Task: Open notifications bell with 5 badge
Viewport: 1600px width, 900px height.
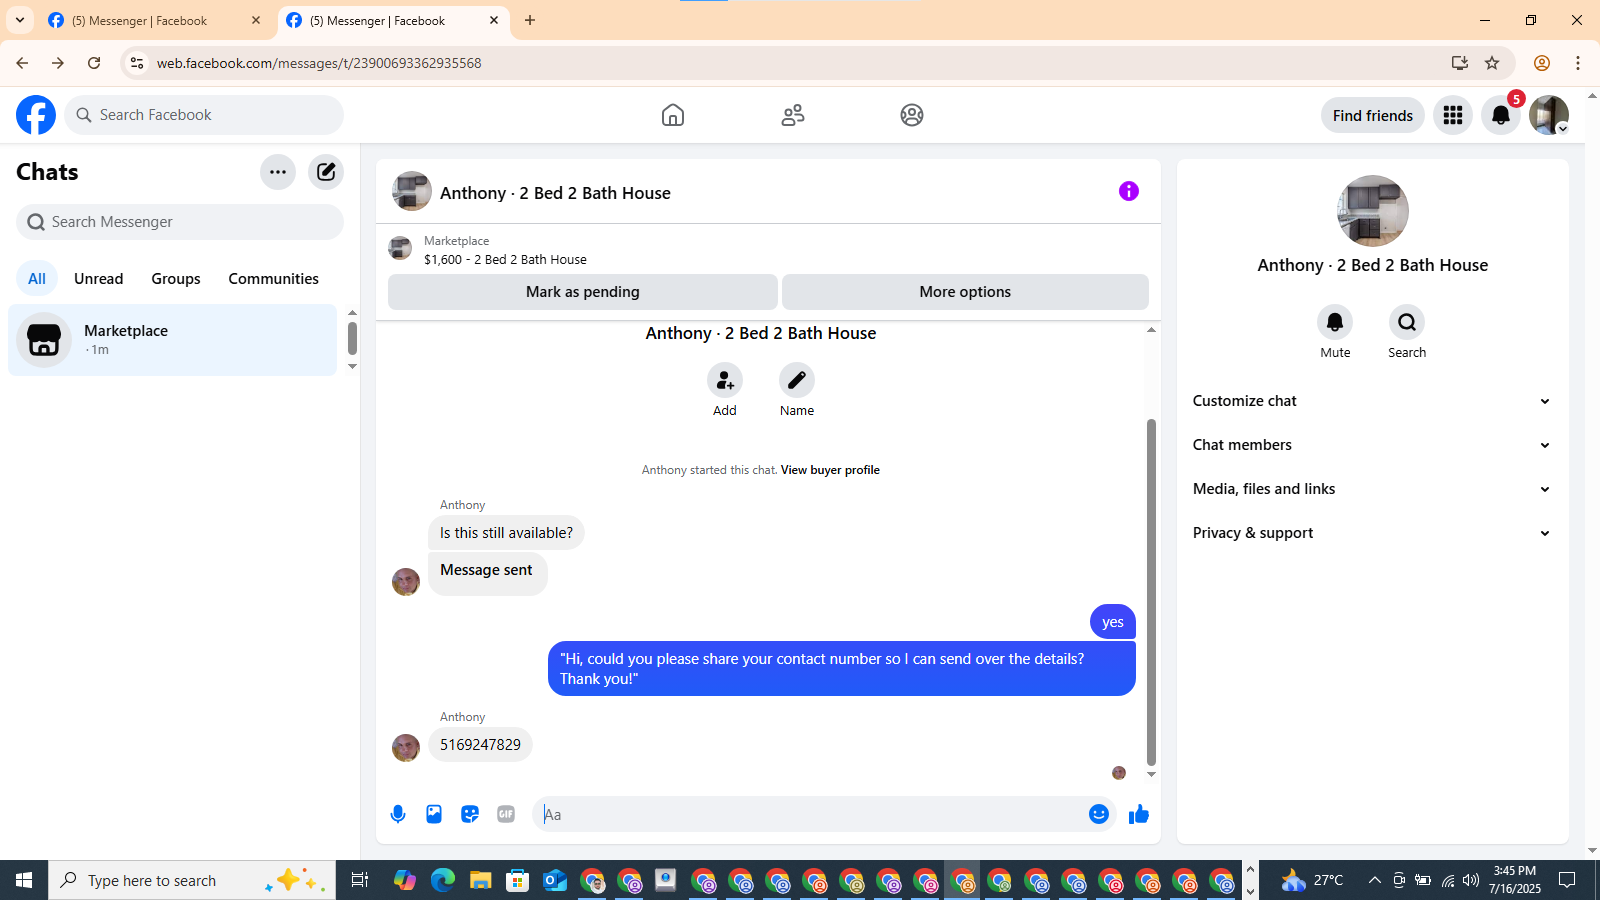Action: click(1501, 115)
